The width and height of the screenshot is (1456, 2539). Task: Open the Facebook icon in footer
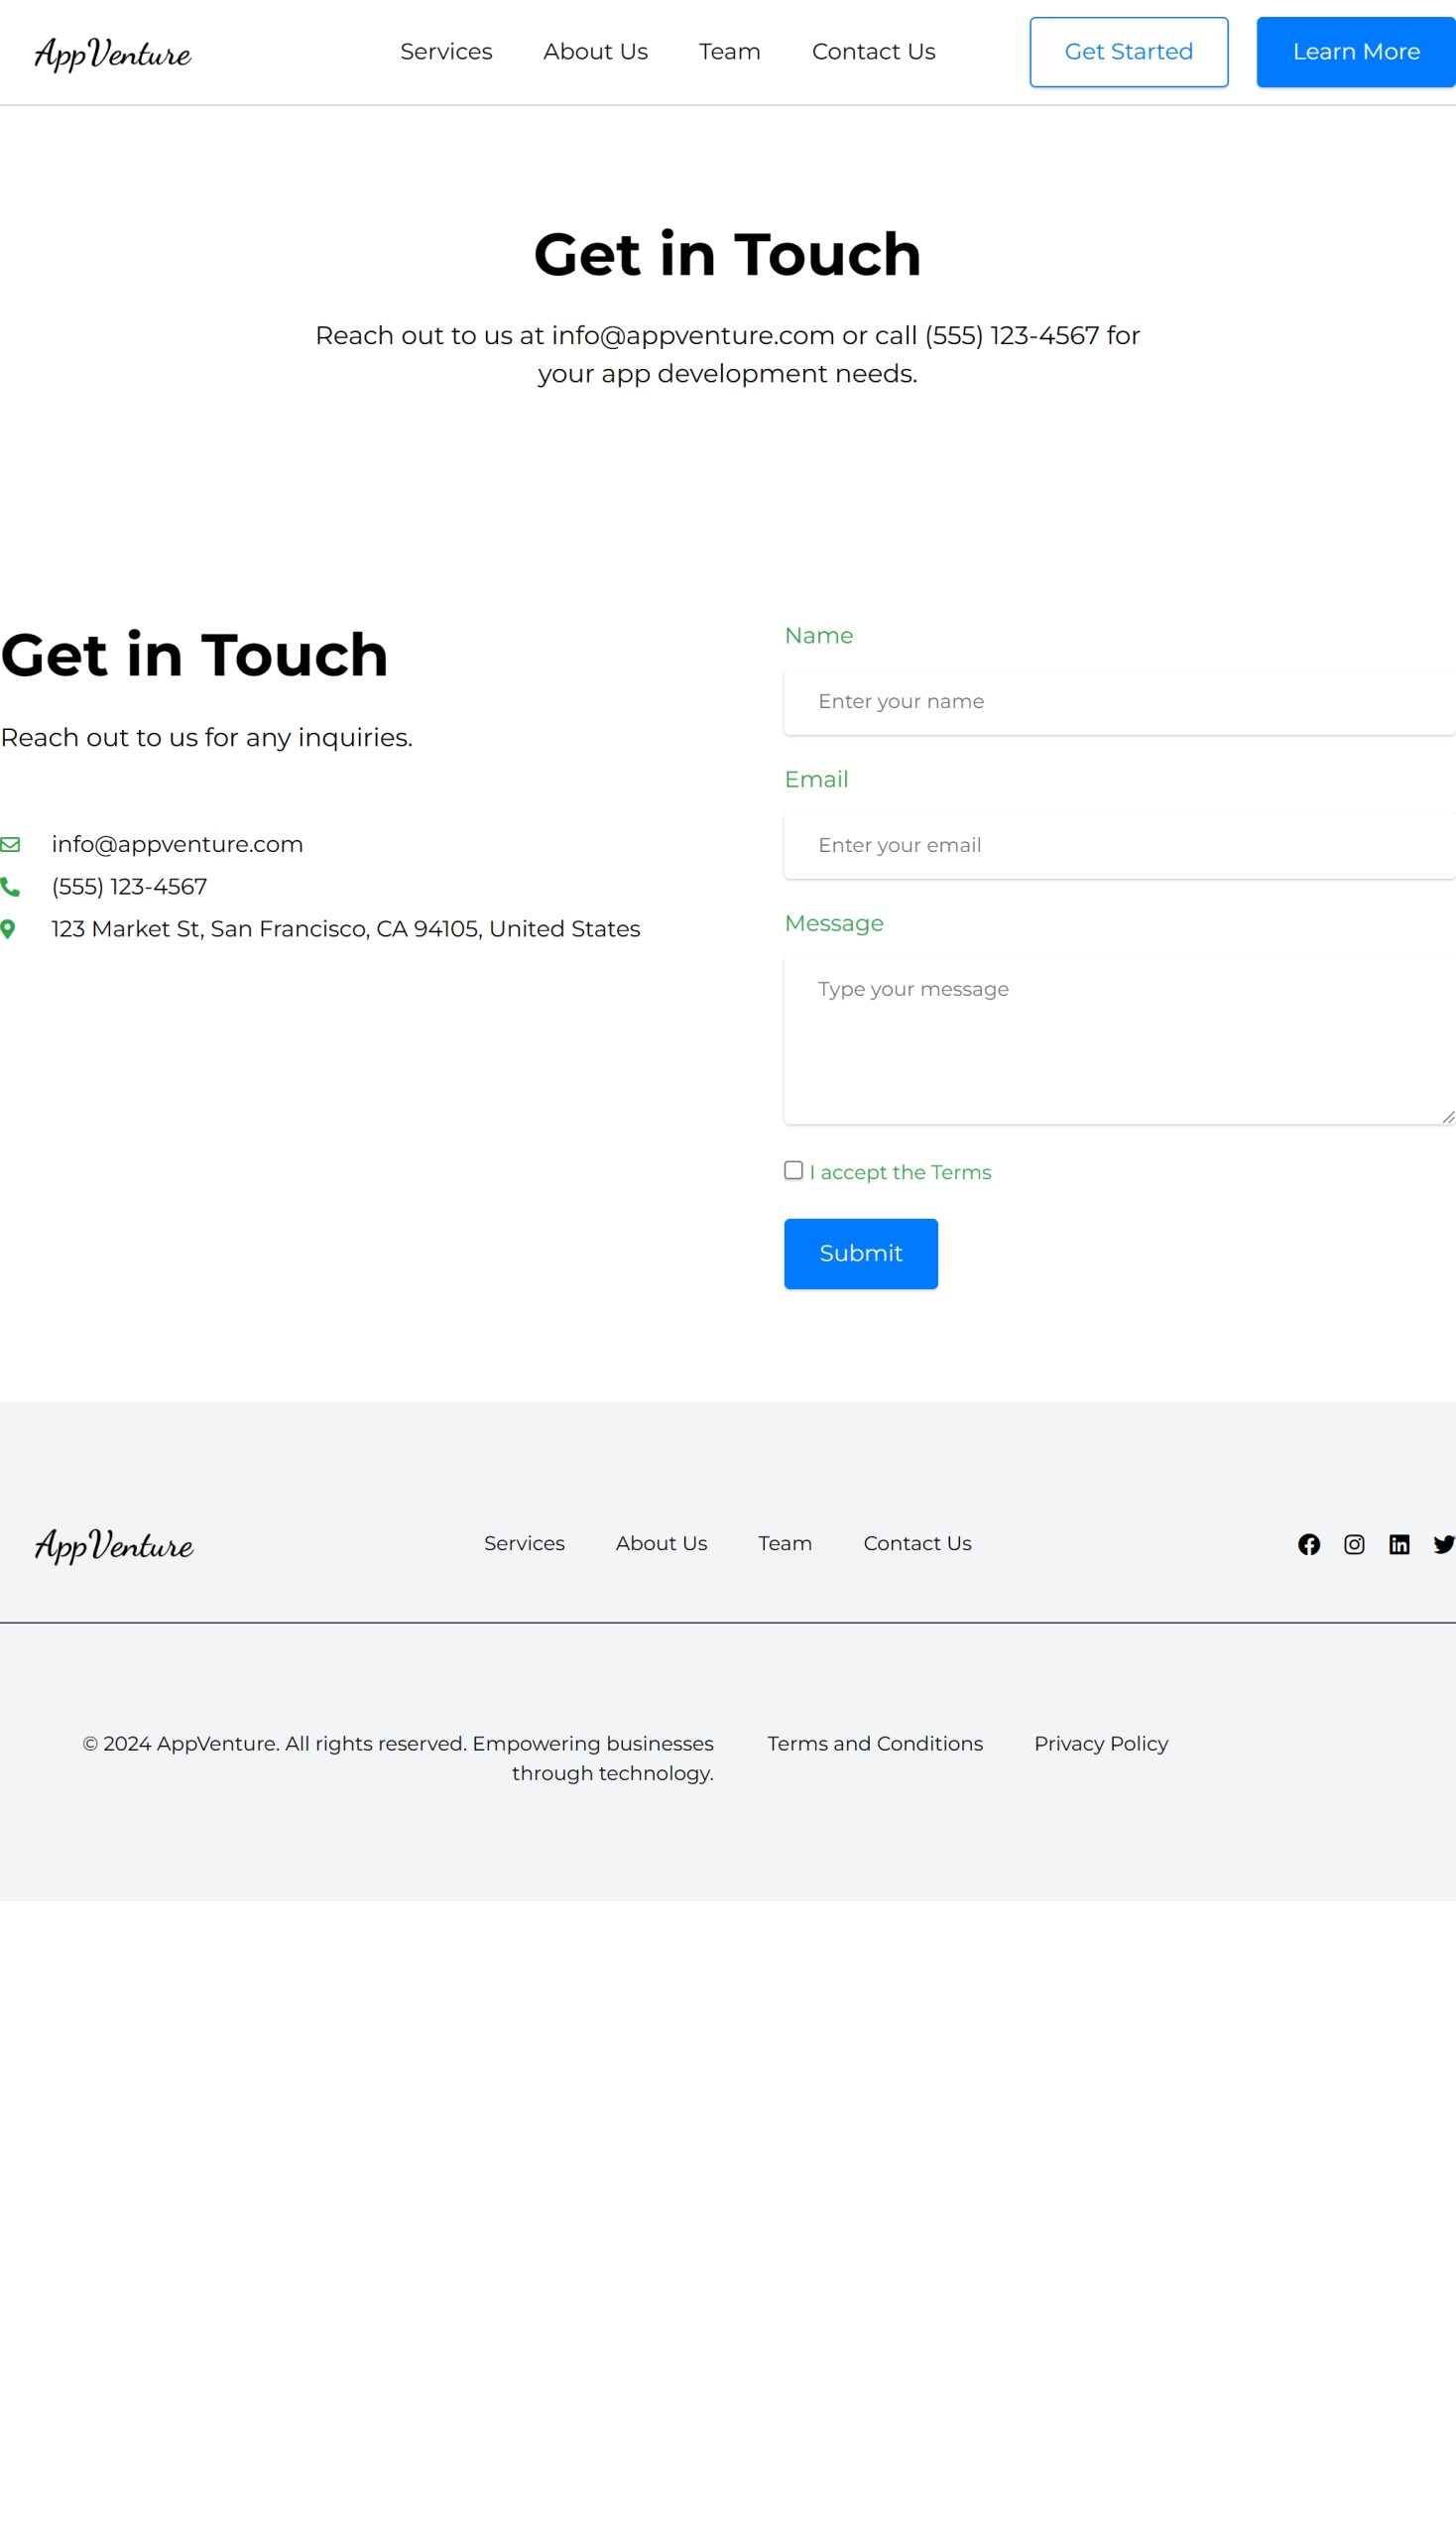(1309, 1544)
